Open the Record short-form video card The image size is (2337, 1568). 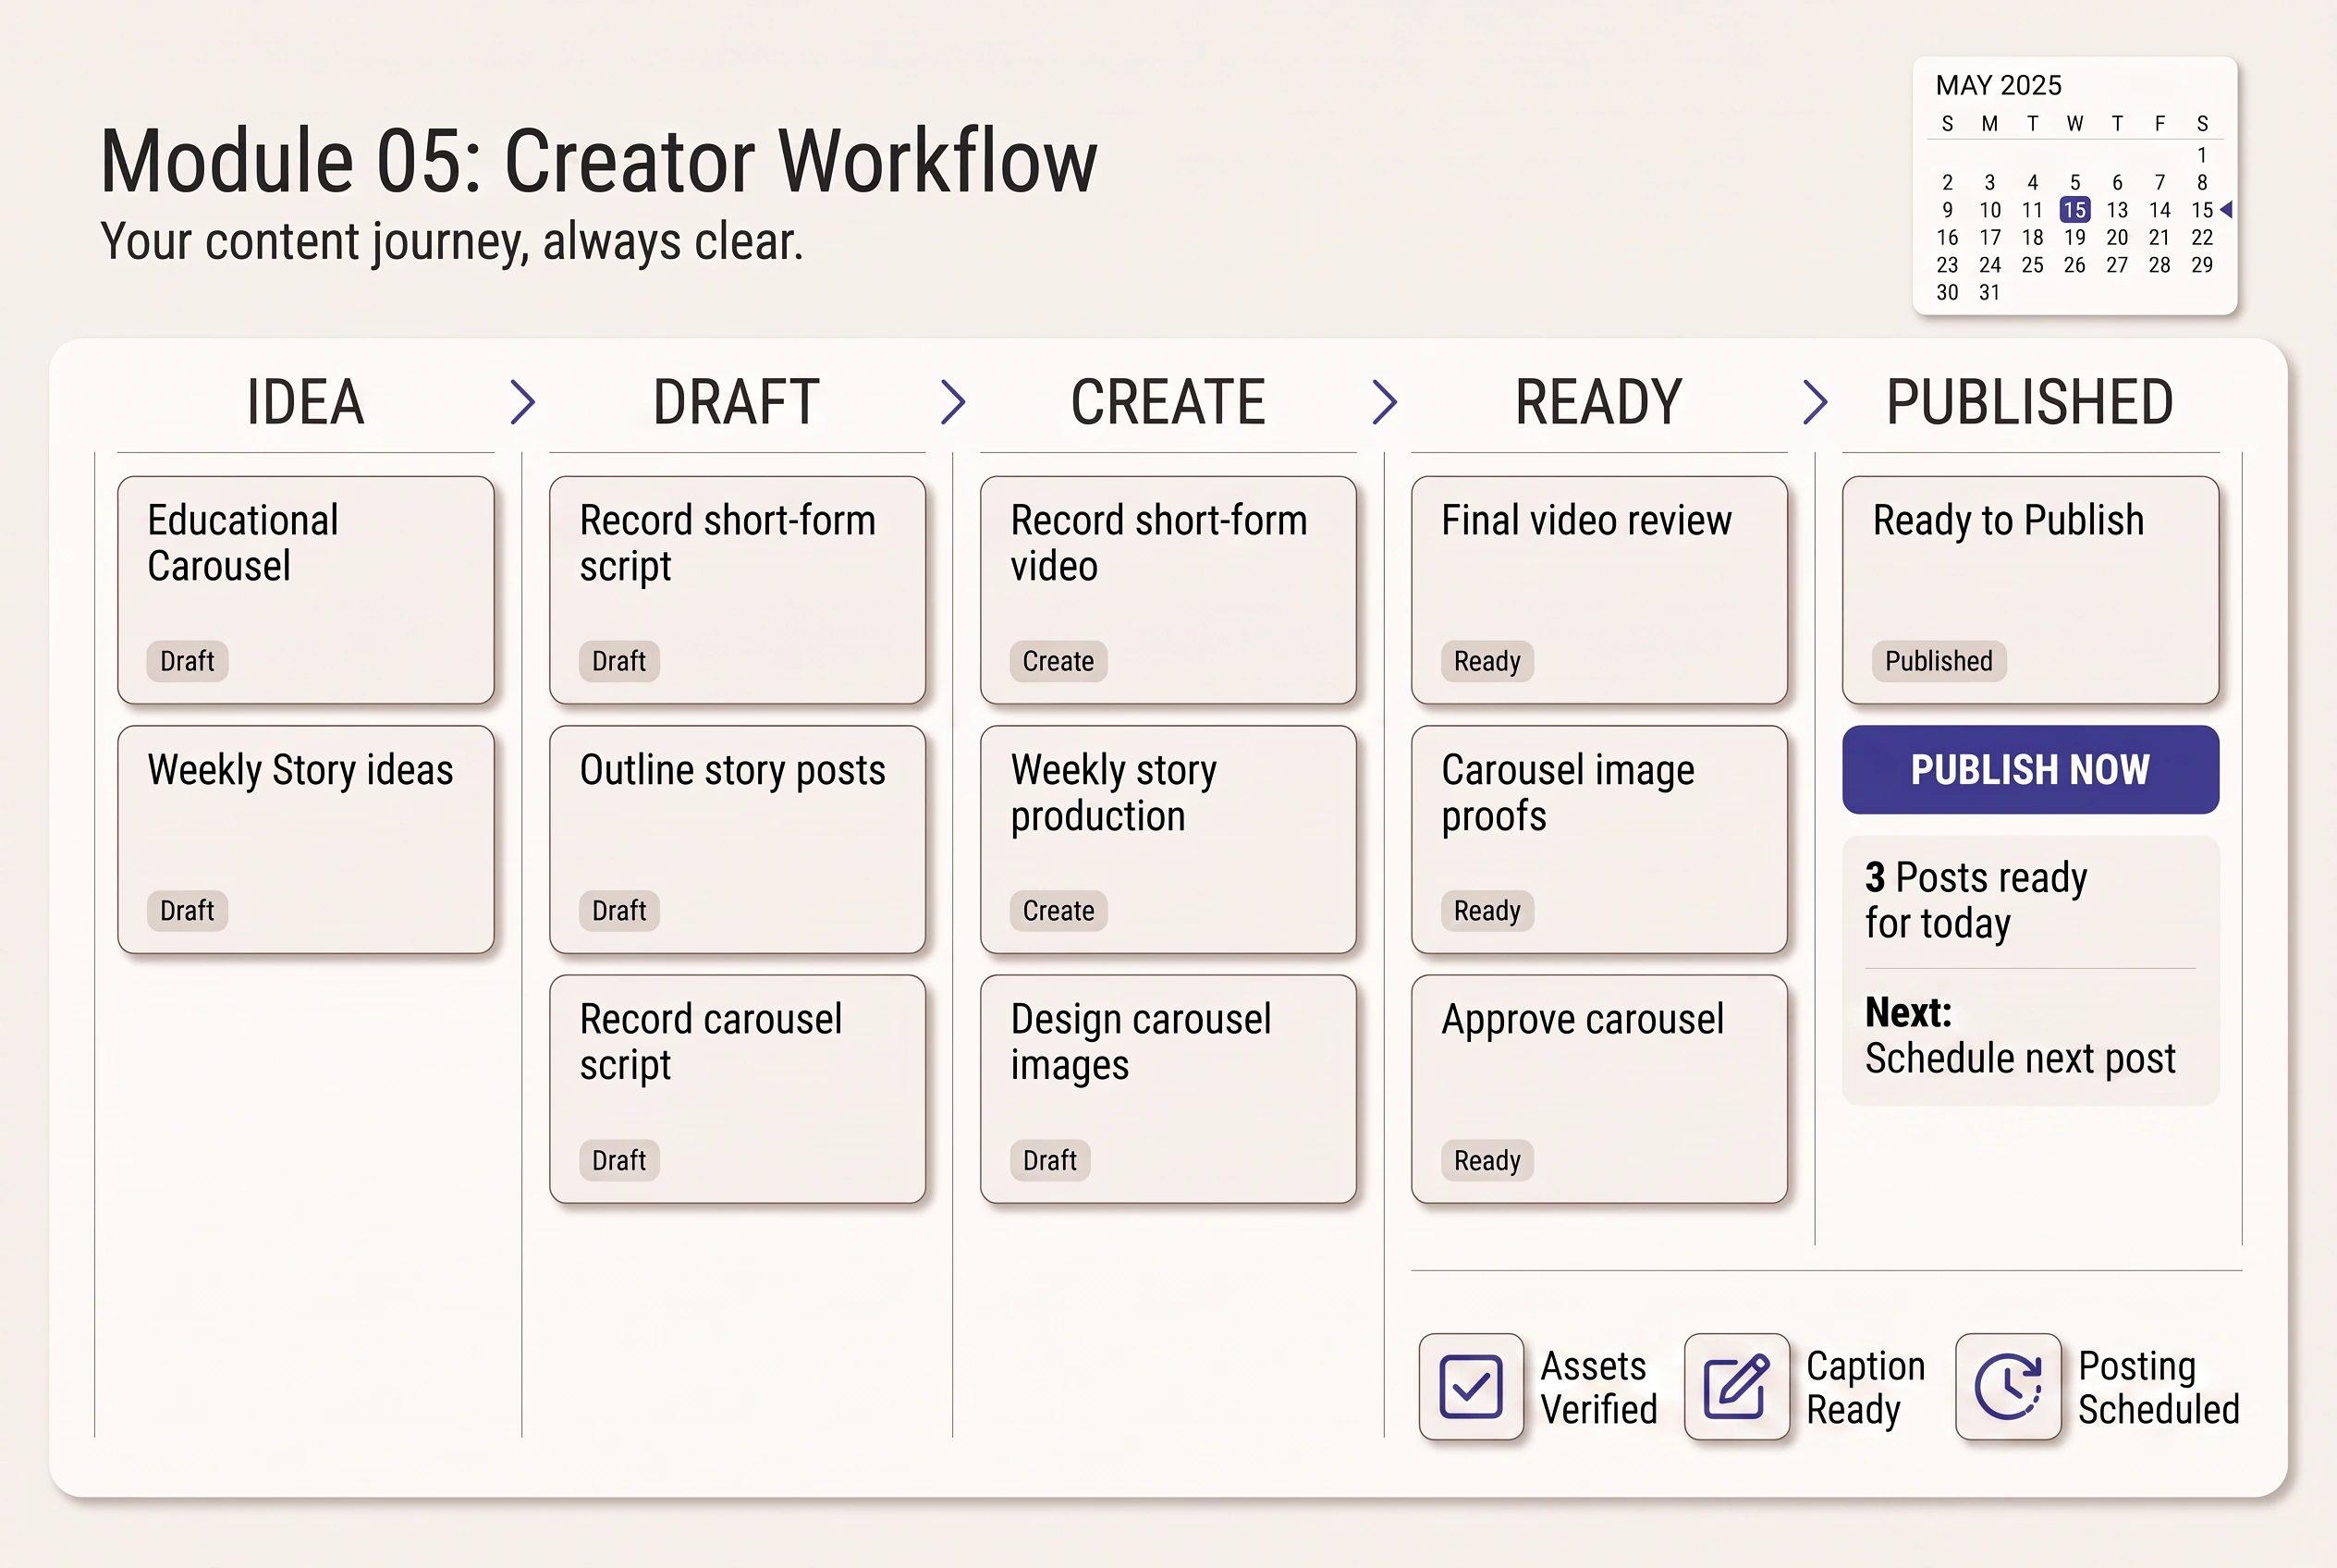[x=1168, y=590]
